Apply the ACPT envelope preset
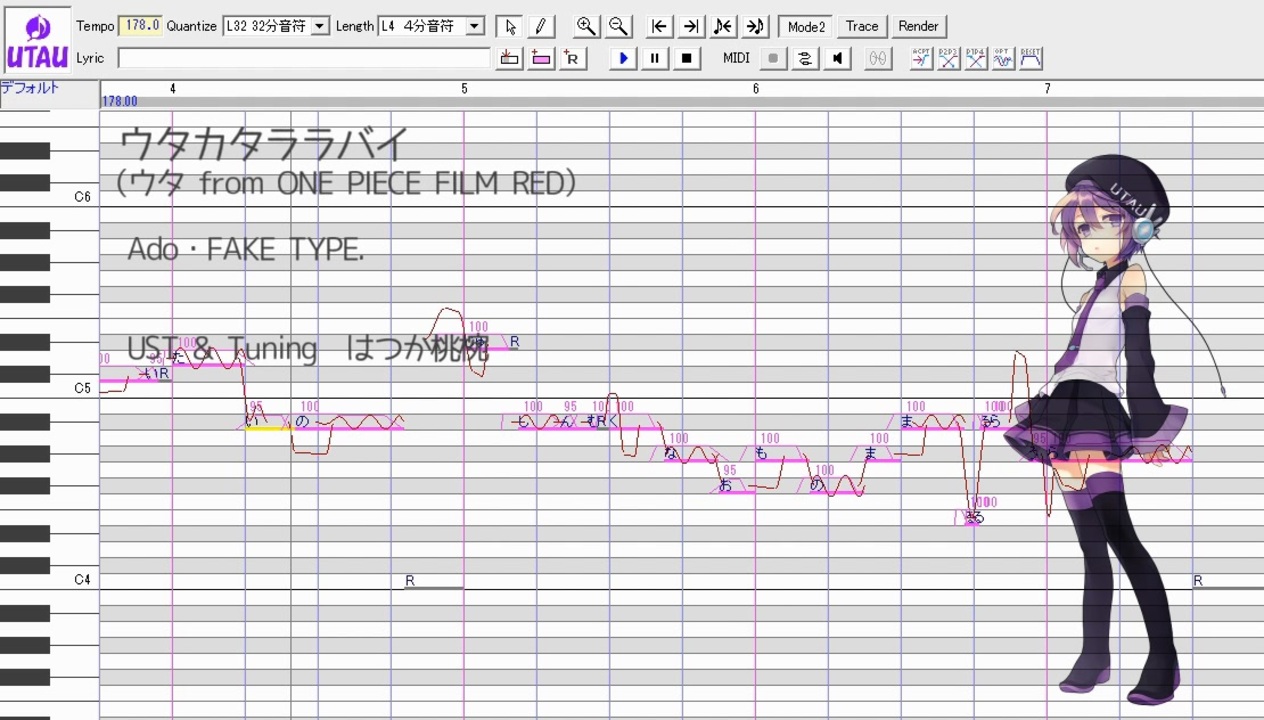 [921, 58]
